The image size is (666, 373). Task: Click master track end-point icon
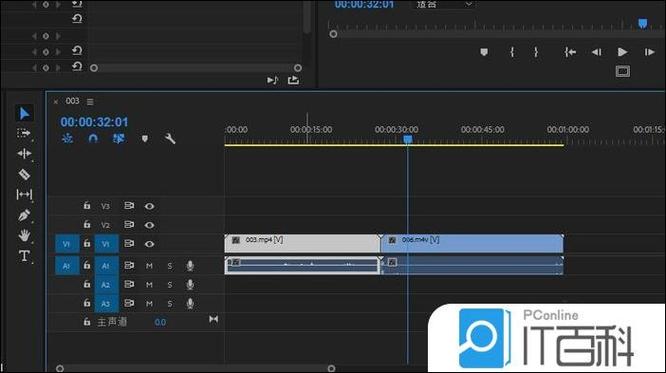click(214, 319)
